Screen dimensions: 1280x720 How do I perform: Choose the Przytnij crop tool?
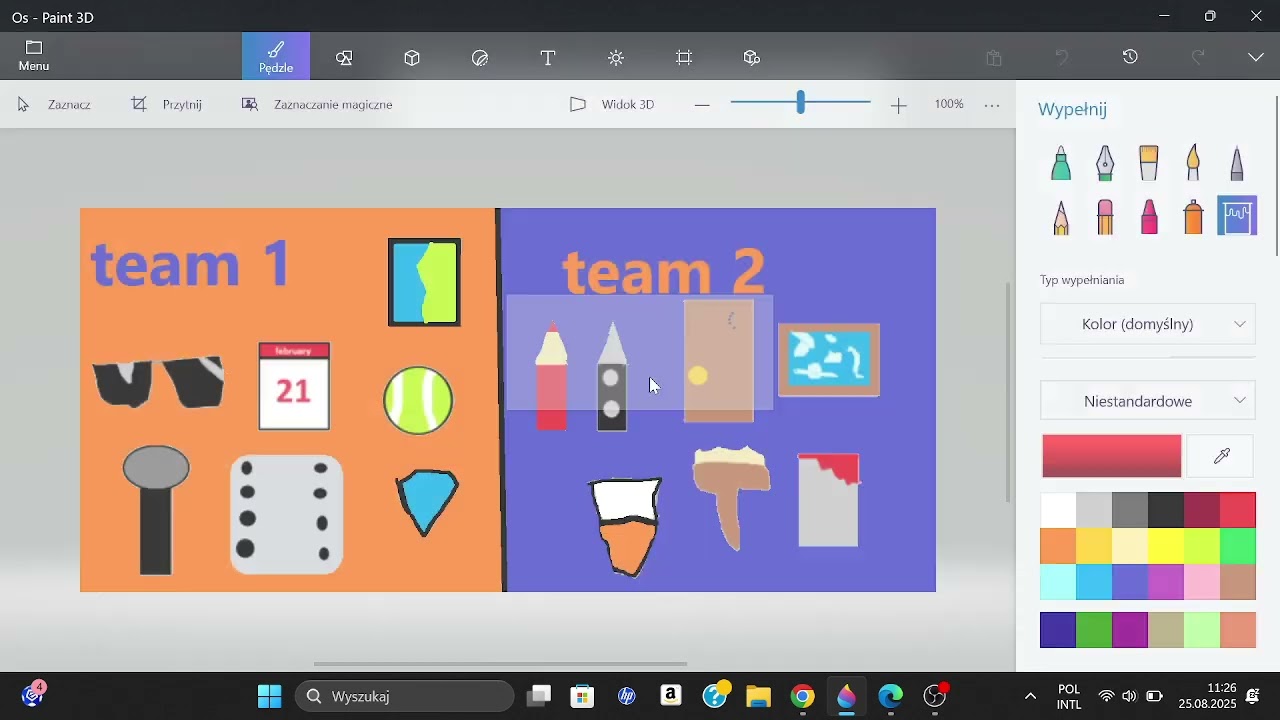coord(167,104)
